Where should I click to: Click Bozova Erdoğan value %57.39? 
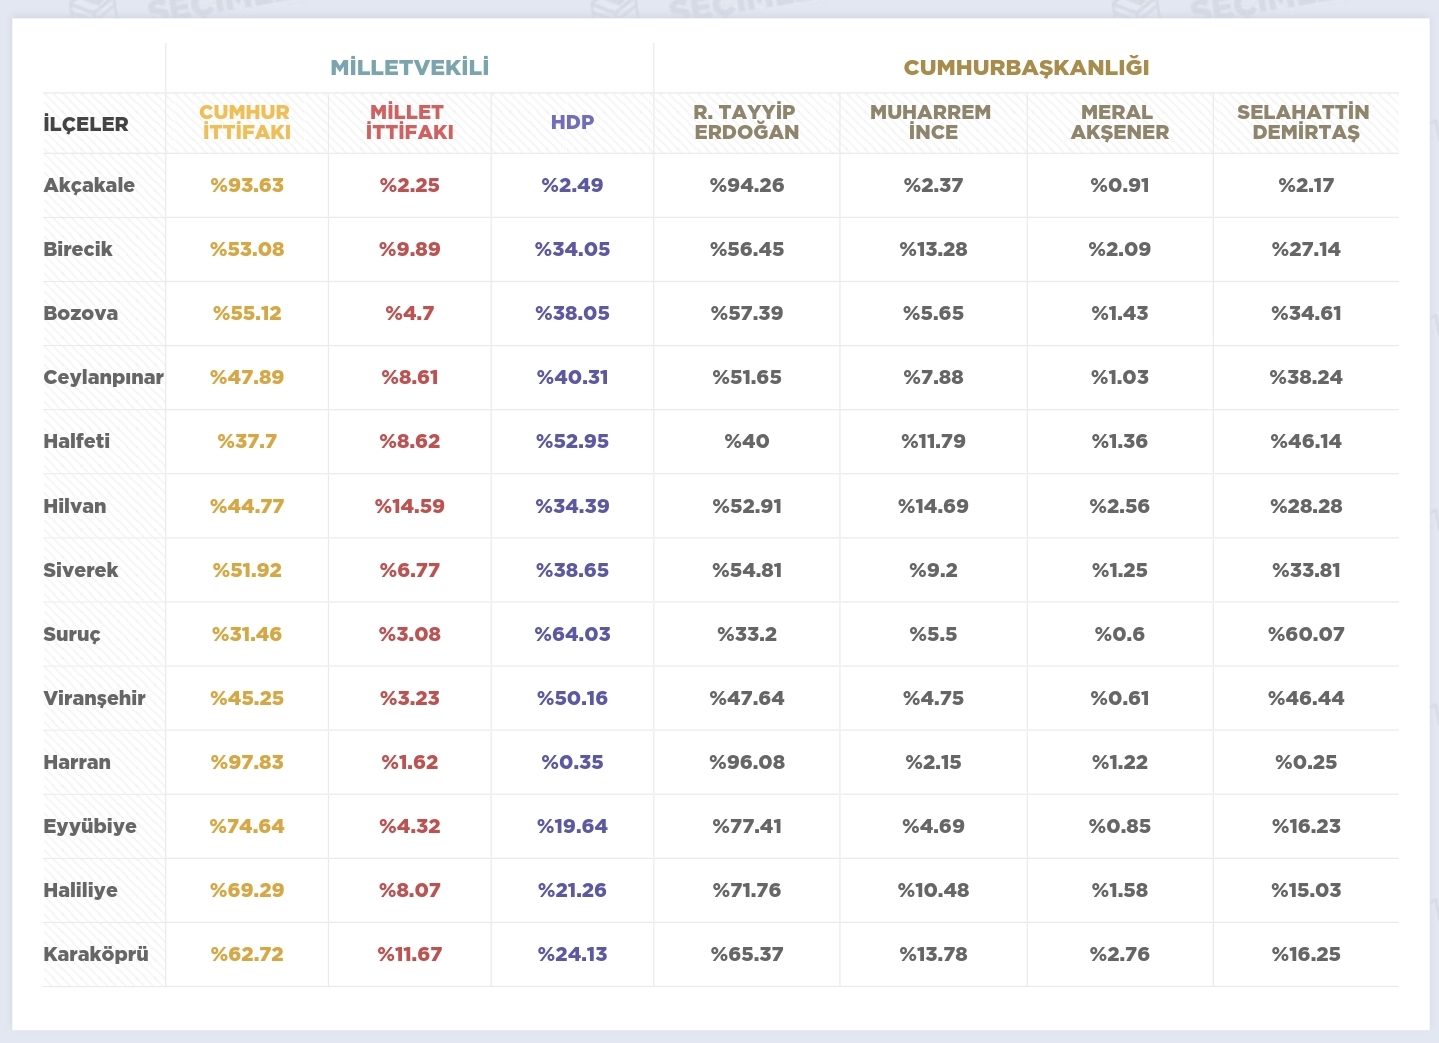[x=747, y=313]
